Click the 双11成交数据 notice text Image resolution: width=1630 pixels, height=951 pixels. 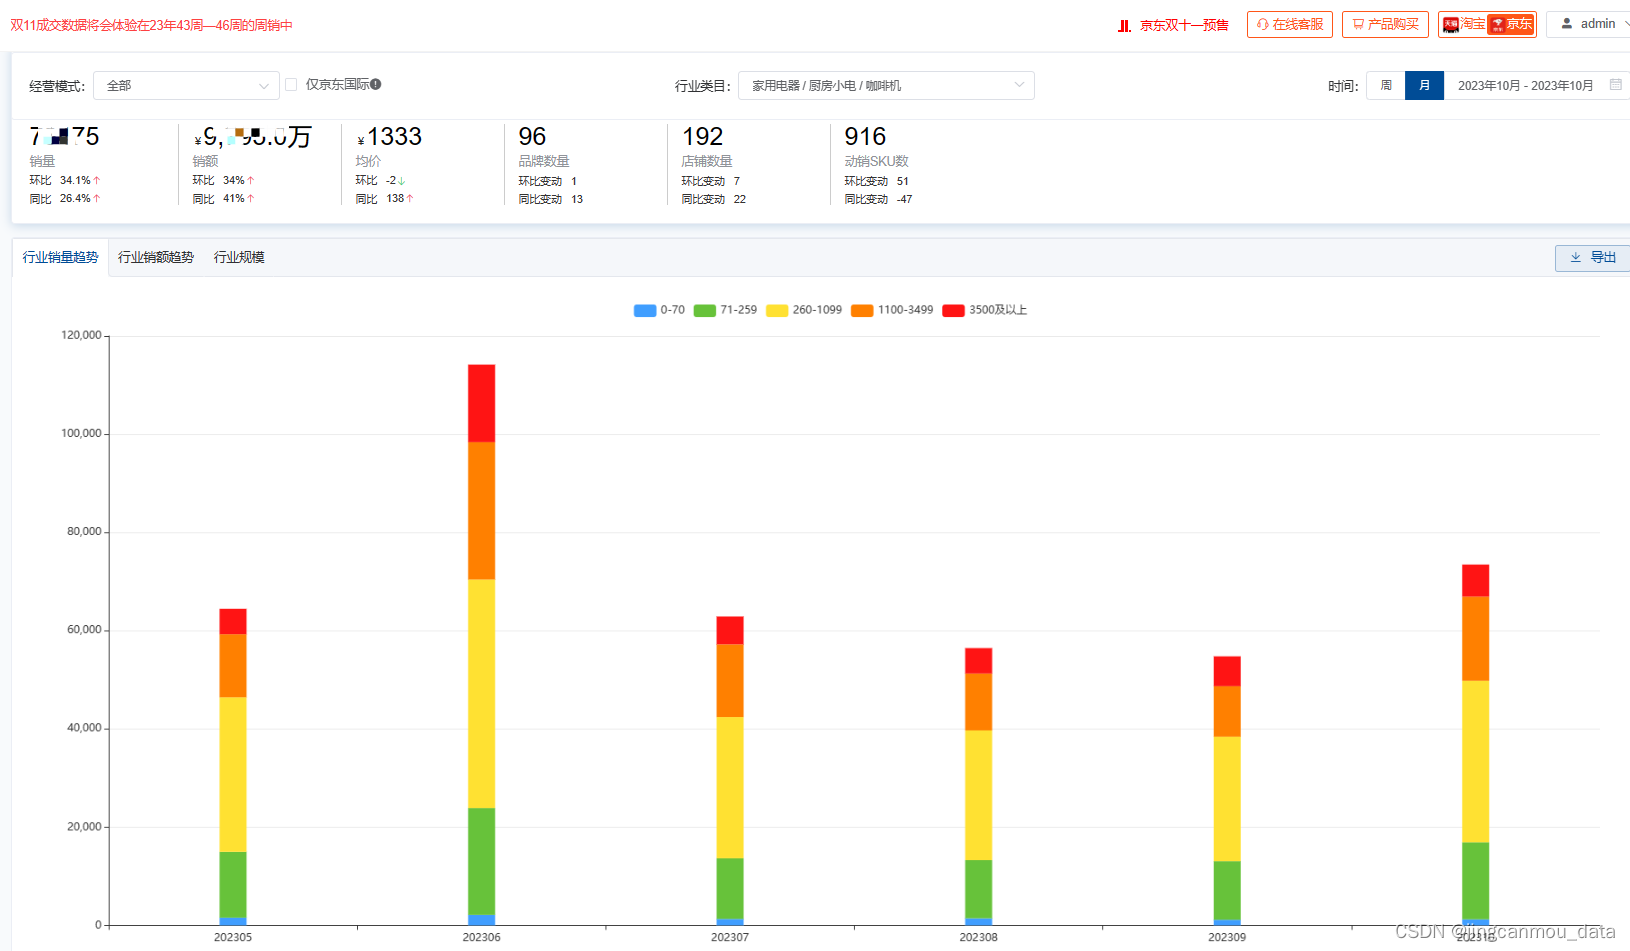pos(151,25)
